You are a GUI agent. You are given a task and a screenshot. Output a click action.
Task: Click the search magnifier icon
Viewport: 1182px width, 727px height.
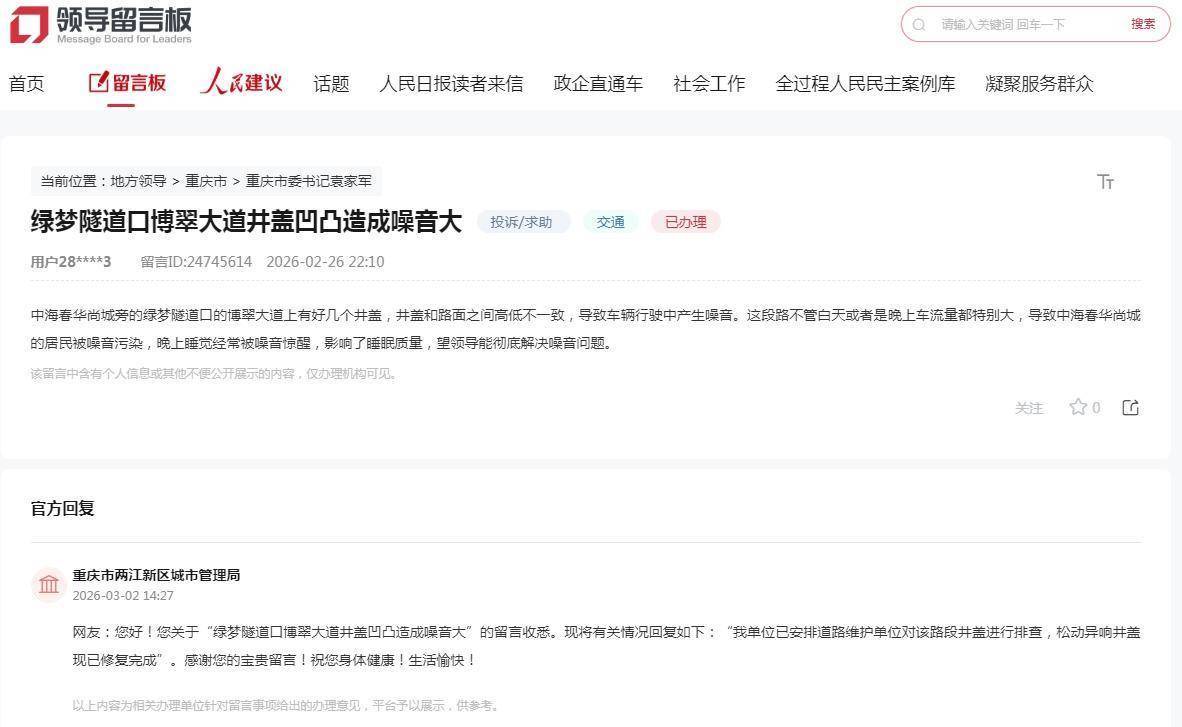919,25
